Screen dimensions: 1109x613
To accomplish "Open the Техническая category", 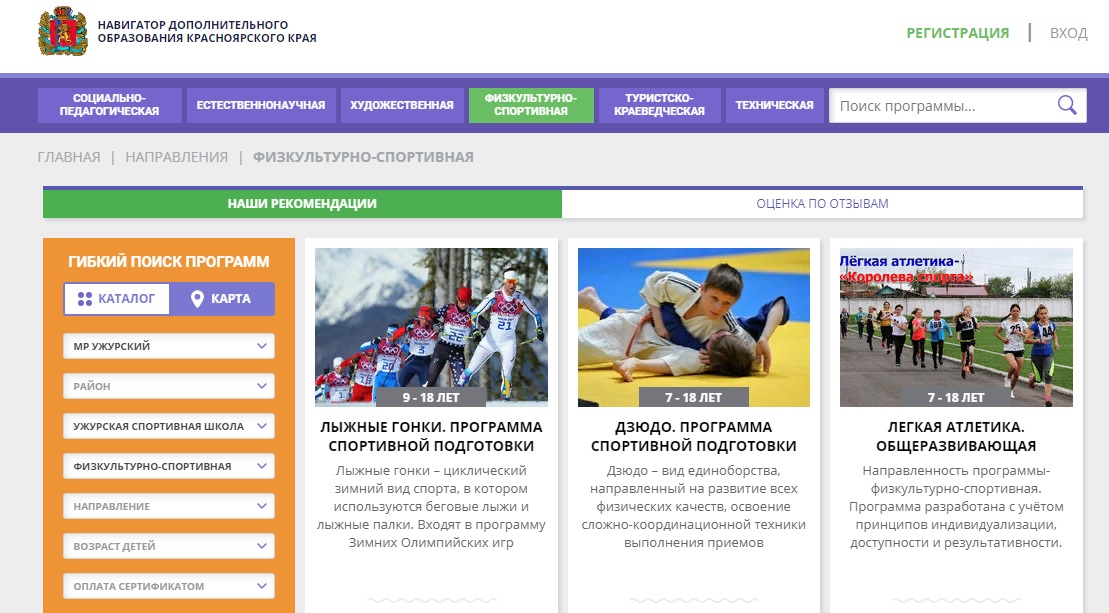I will [774, 105].
